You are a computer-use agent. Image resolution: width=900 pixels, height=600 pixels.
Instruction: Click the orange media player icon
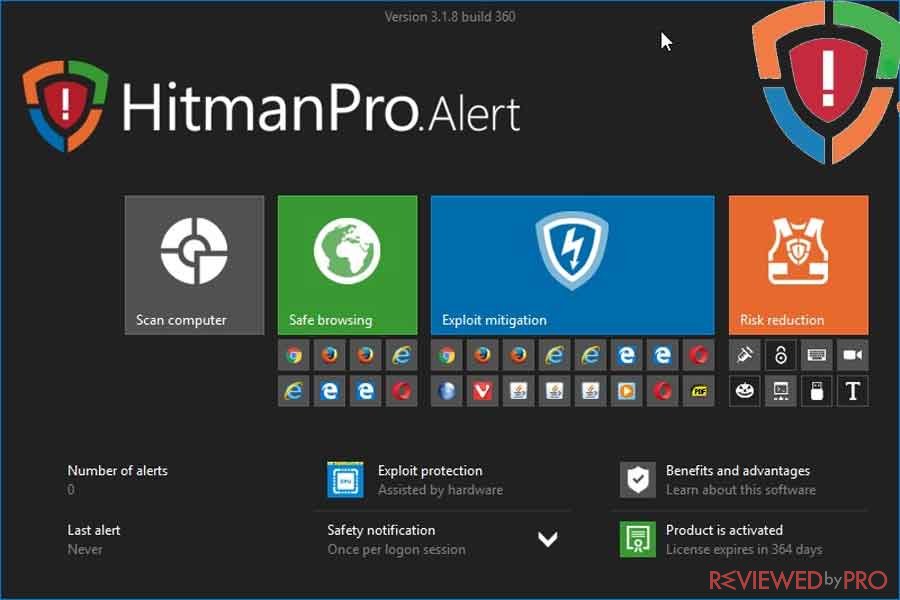coord(626,391)
